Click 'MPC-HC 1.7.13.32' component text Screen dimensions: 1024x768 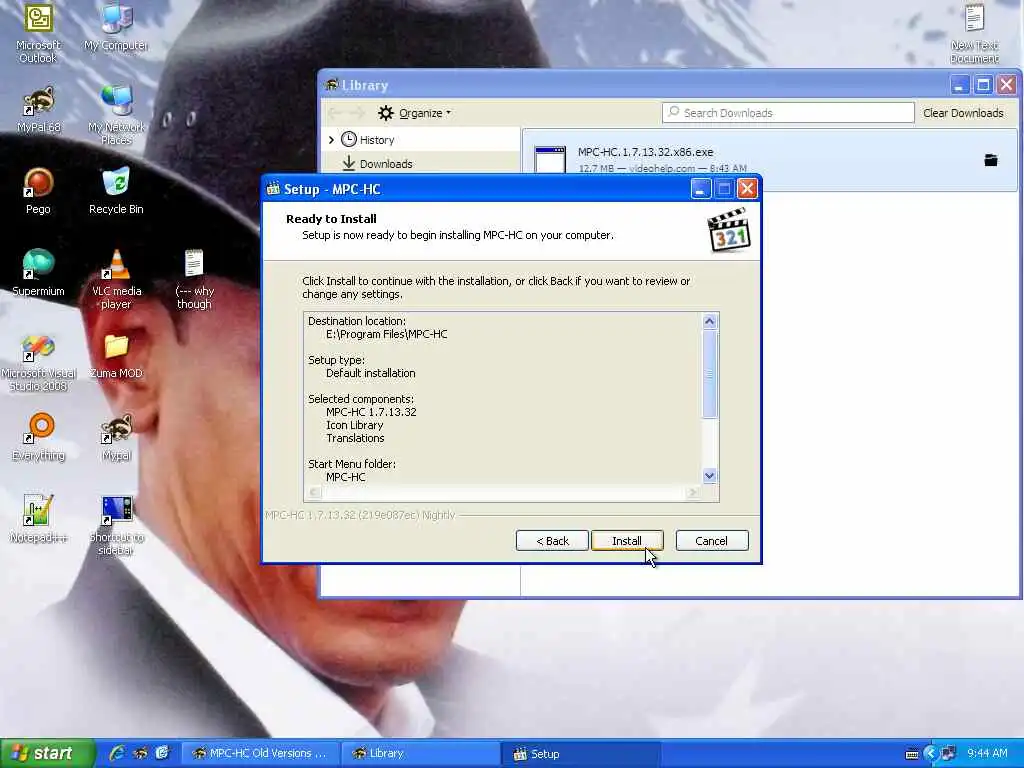coord(371,412)
